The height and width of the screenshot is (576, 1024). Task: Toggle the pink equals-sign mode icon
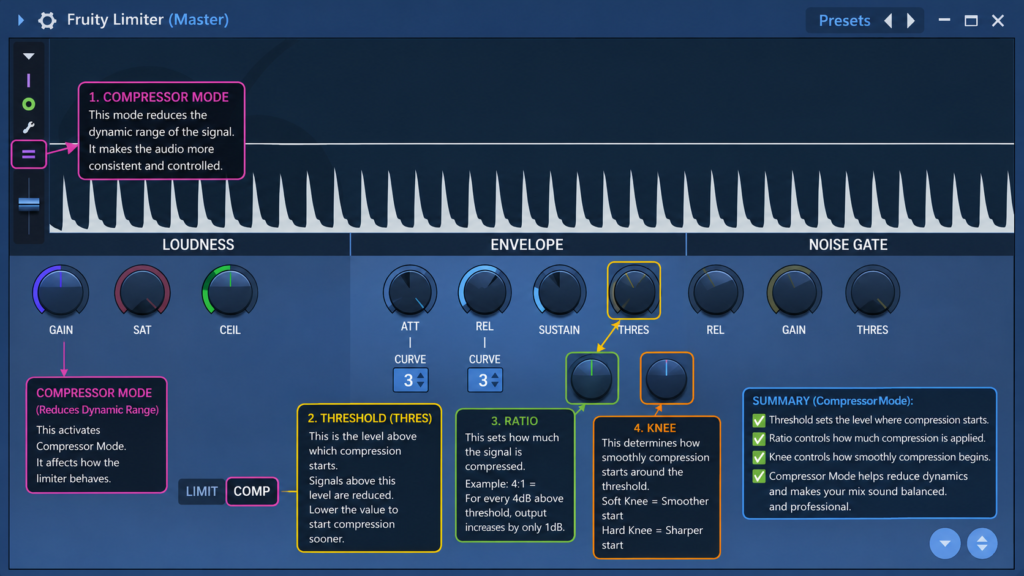pyautogui.click(x=29, y=154)
